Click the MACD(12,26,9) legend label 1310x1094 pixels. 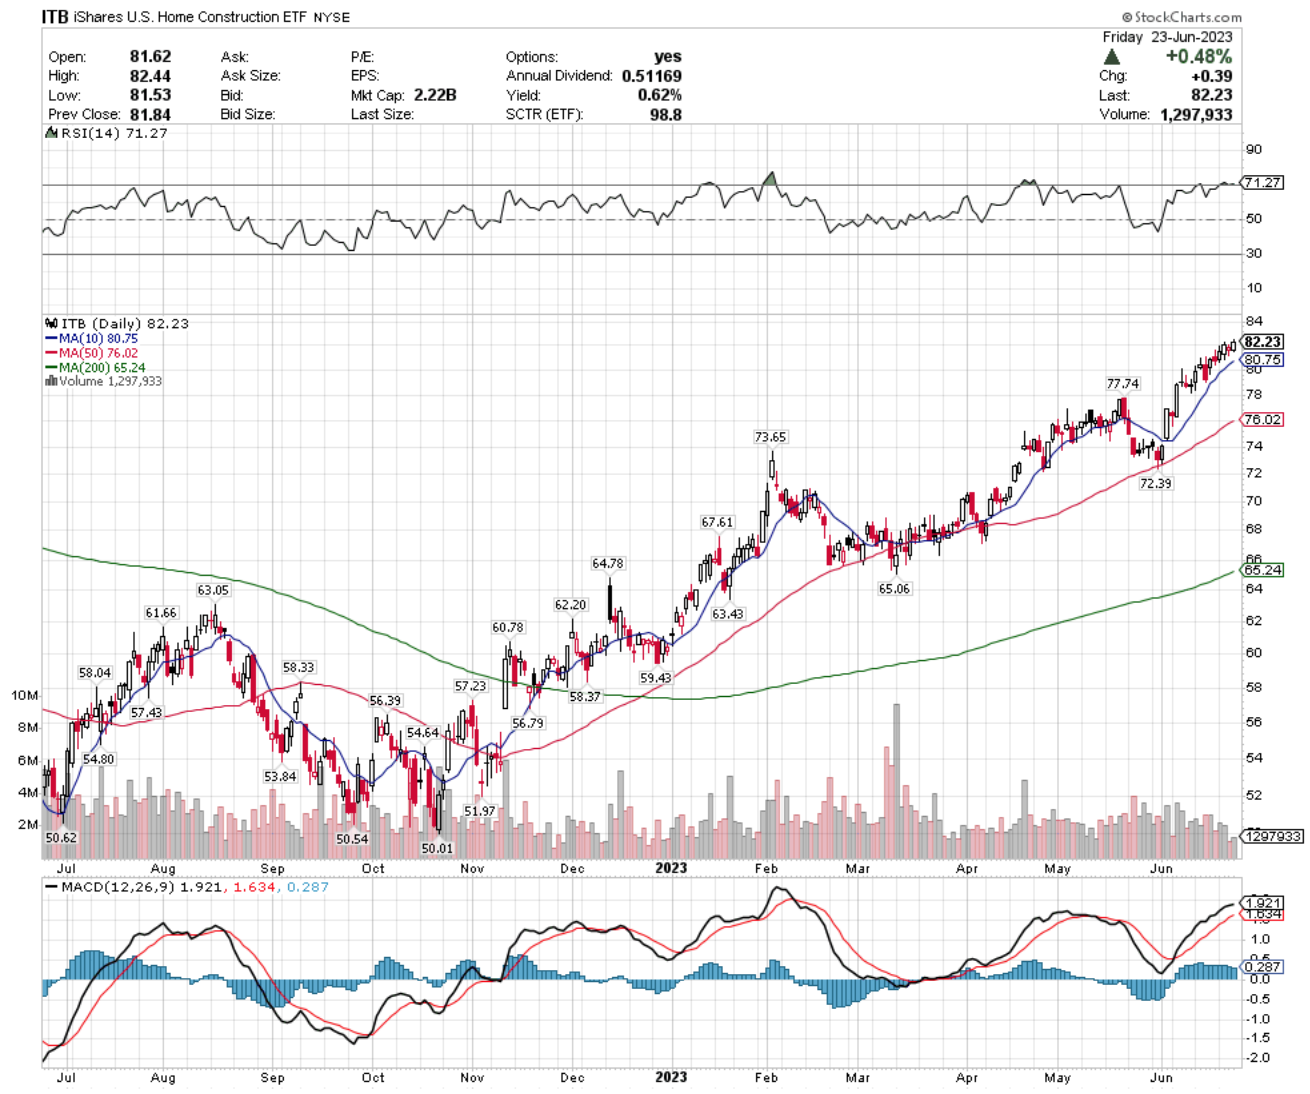pos(118,887)
